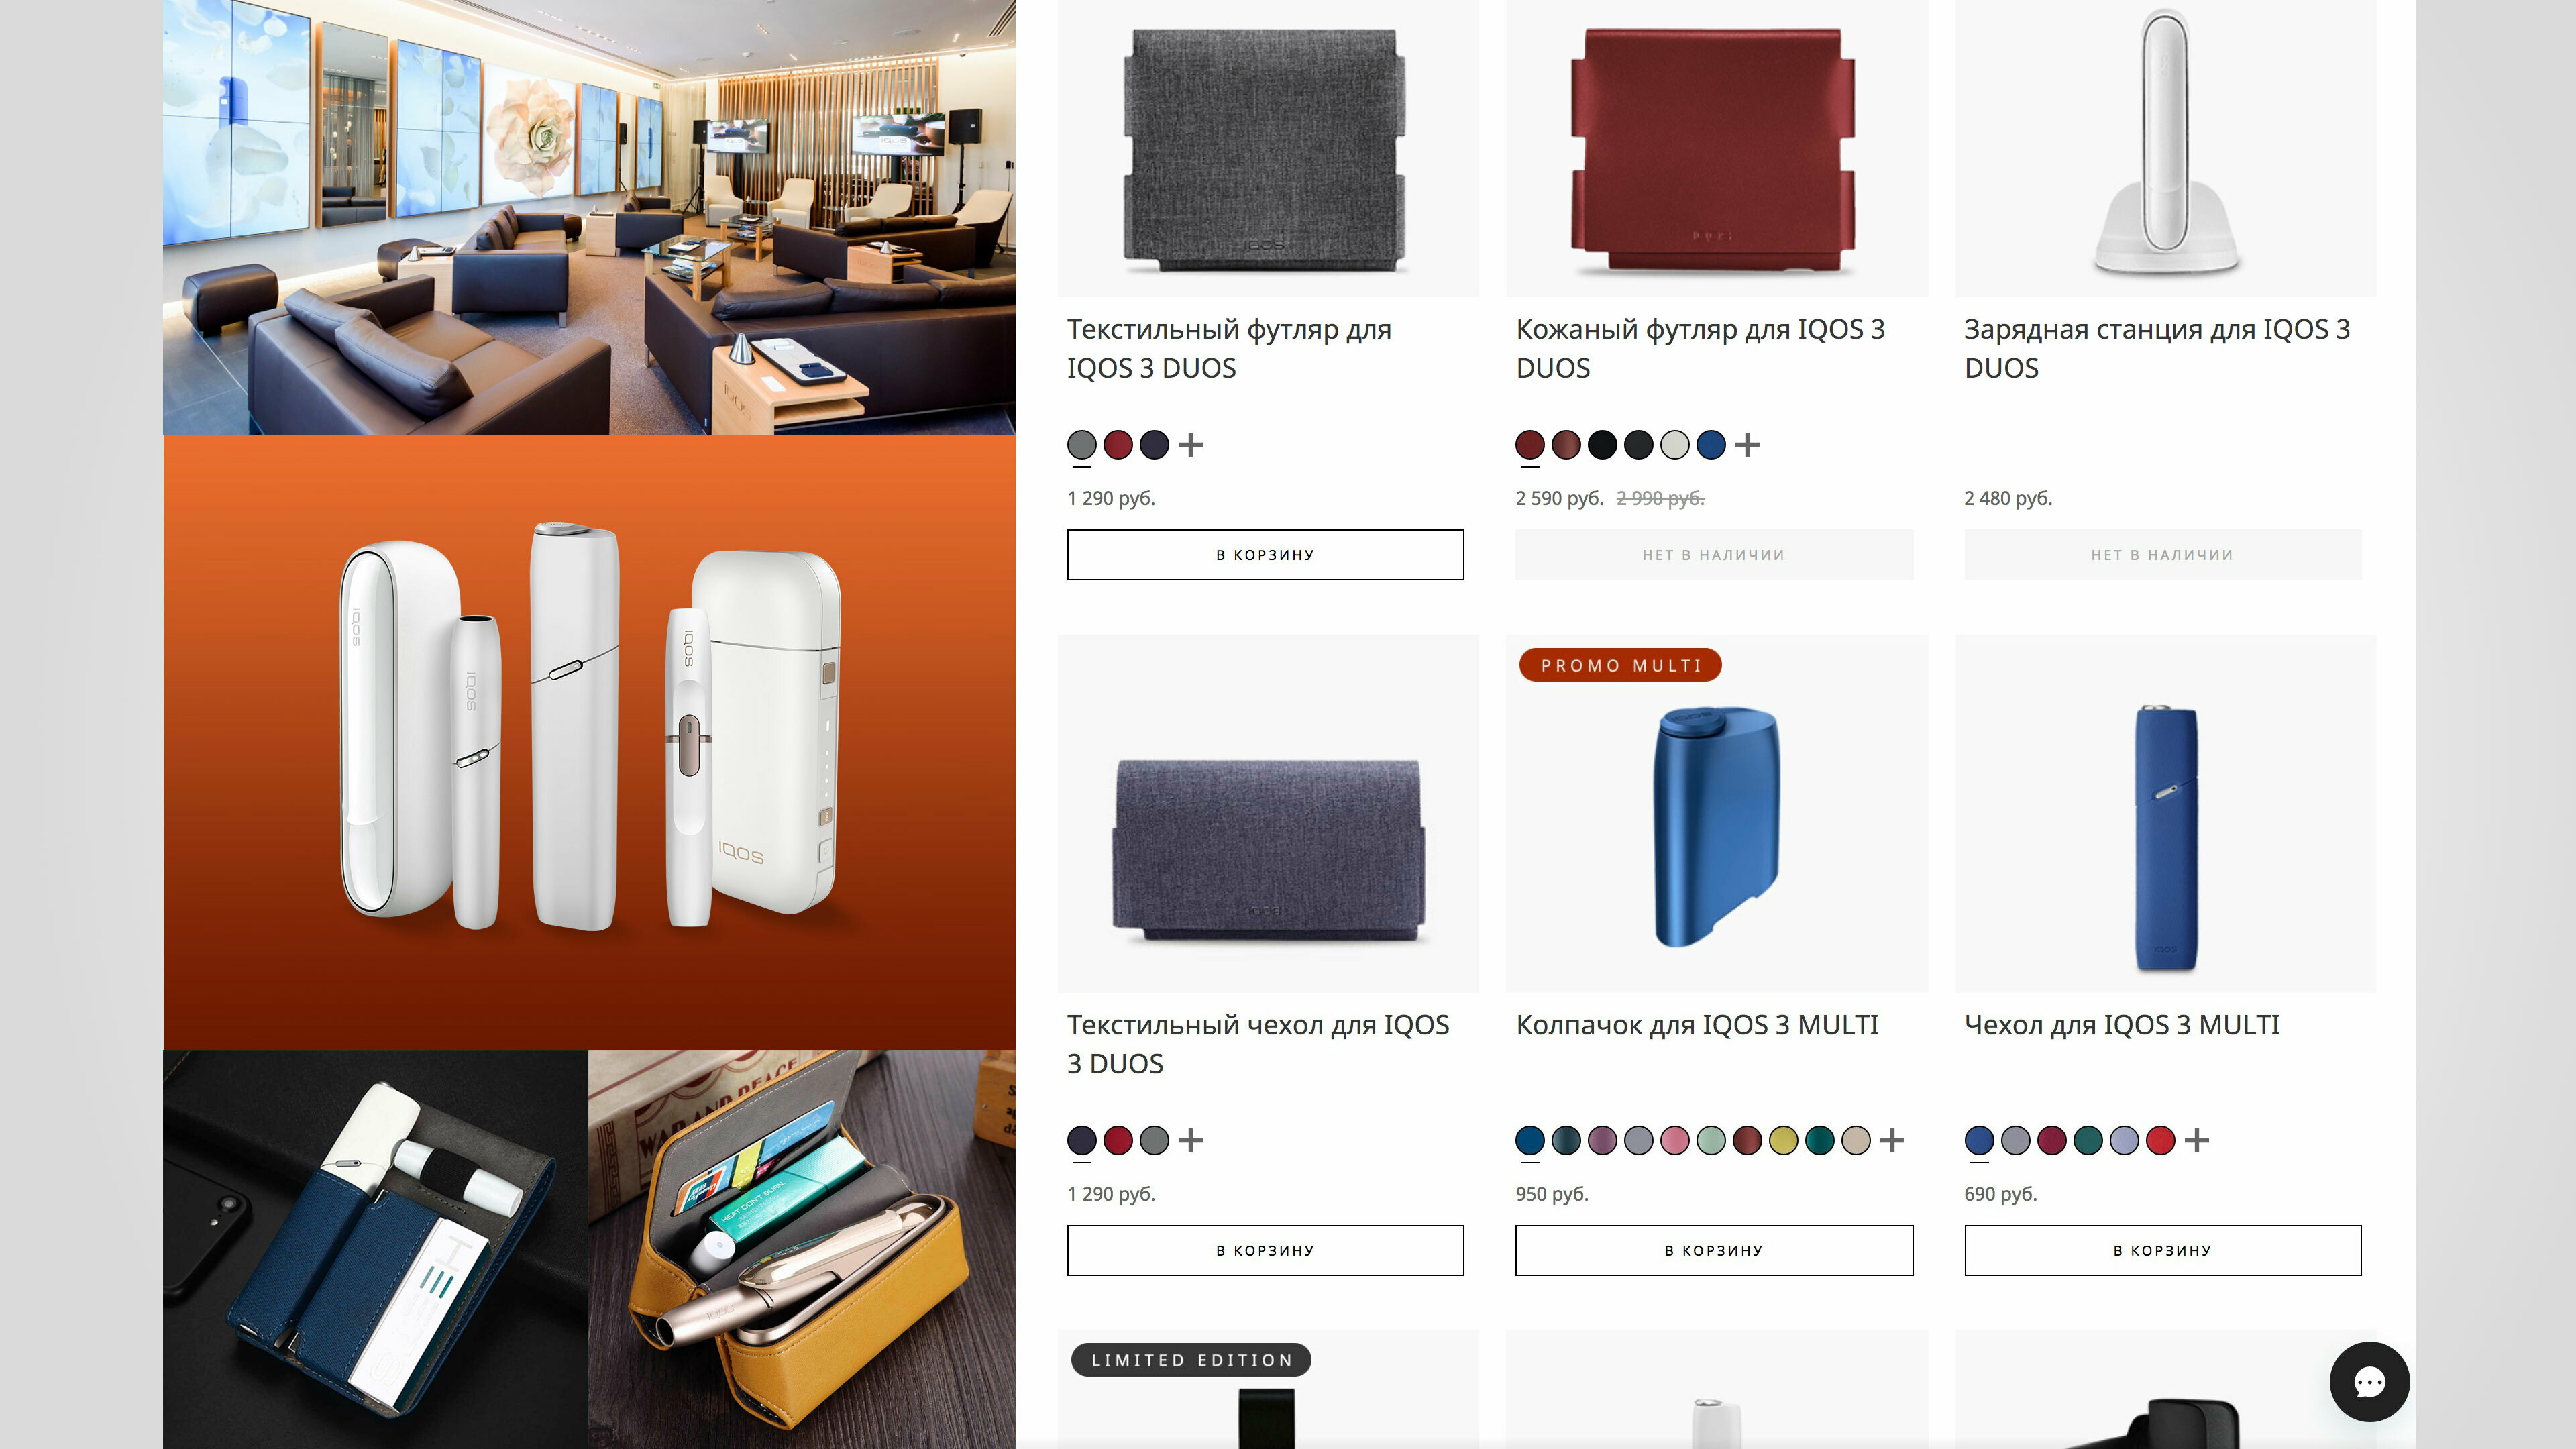Viewport: 2576px width, 1449px height.
Task: Expand more colors for Кожаный футляр
Action: (1747, 444)
